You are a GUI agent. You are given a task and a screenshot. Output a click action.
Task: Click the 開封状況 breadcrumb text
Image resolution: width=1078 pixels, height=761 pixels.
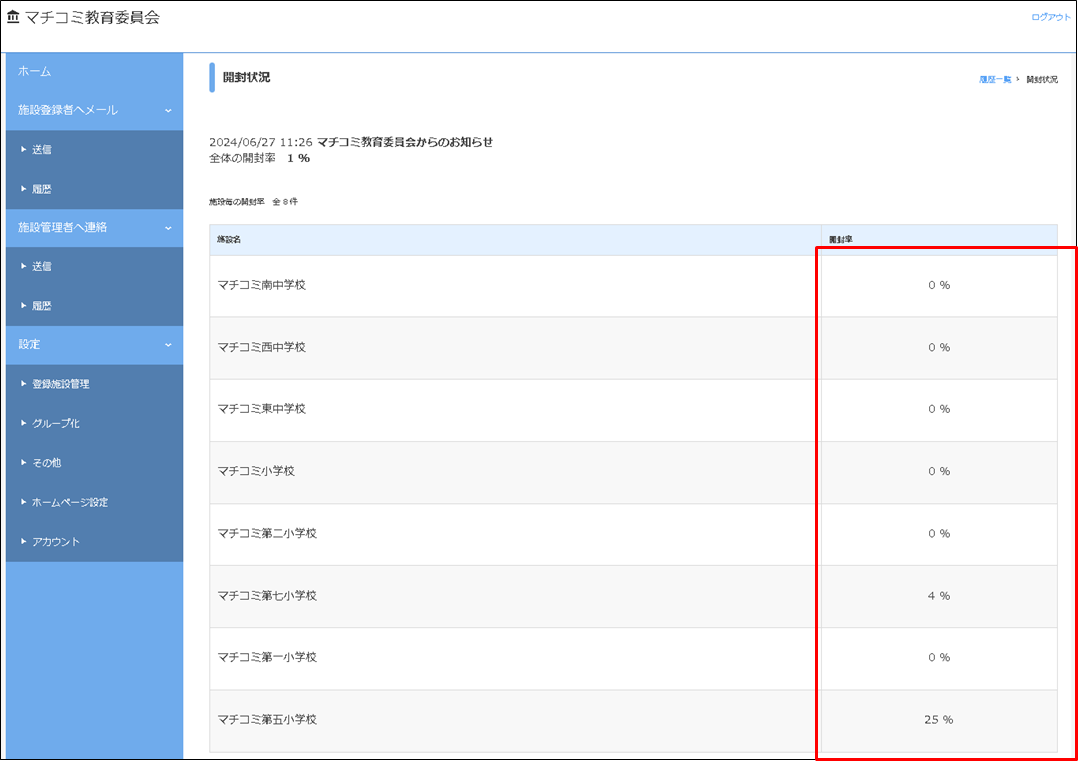(x=1042, y=80)
